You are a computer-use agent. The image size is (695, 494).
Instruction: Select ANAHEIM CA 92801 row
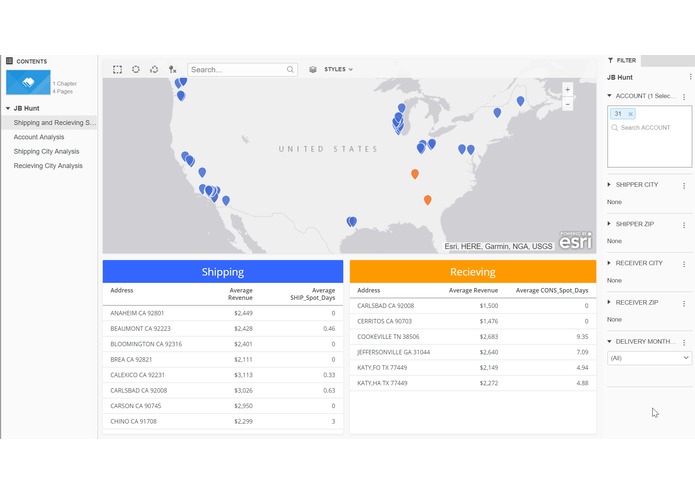pyautogui.click(x=223, y=313)
